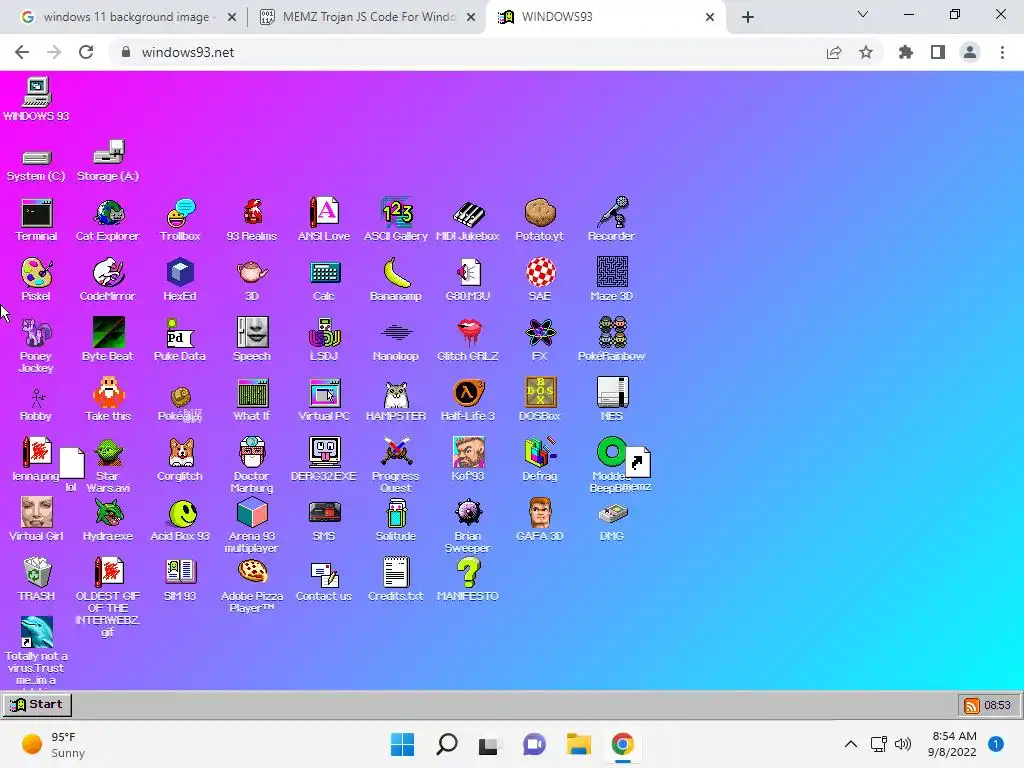Open ASCII Gallery icon
Viewport: 1024px width, 768px height.
pyautogui.click(x=396, y=220)
